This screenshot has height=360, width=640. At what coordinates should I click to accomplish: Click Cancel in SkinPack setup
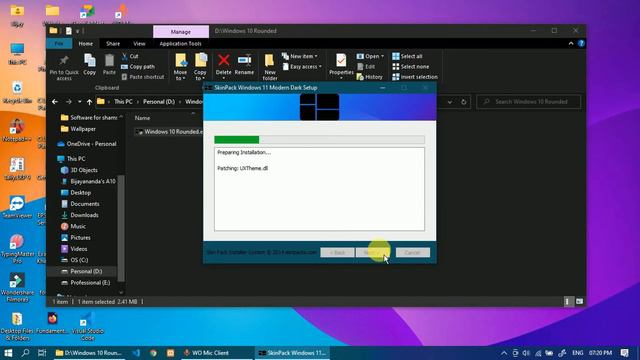412,253
